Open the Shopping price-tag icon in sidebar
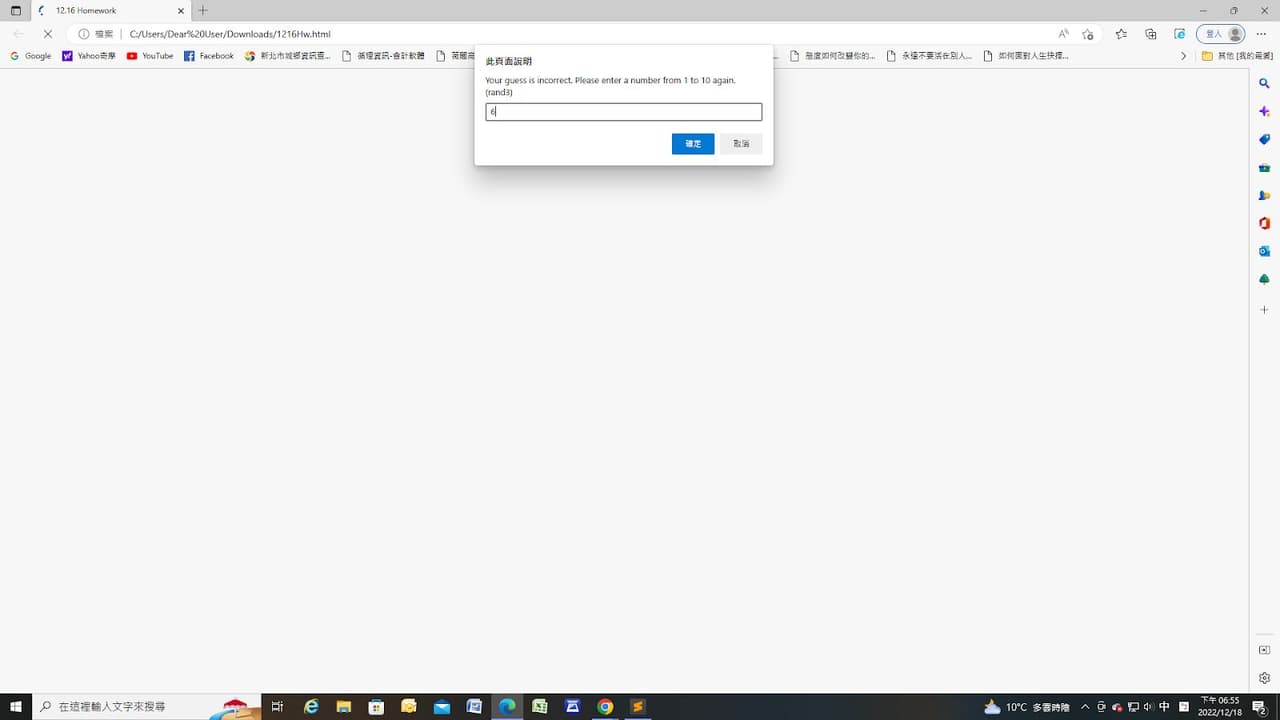Viewport: 1280px width, 720px height. tap(1264, 139)
